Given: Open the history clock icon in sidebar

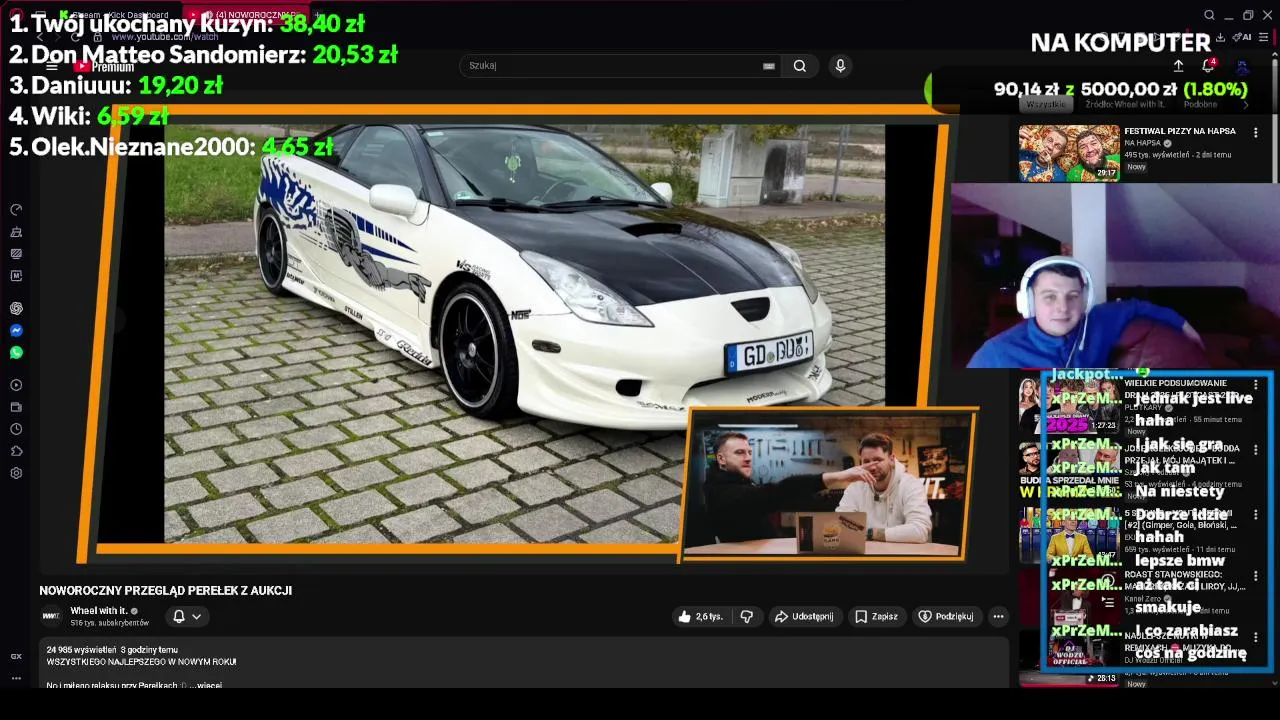Looking at the screenshot, I should (16, 429).
